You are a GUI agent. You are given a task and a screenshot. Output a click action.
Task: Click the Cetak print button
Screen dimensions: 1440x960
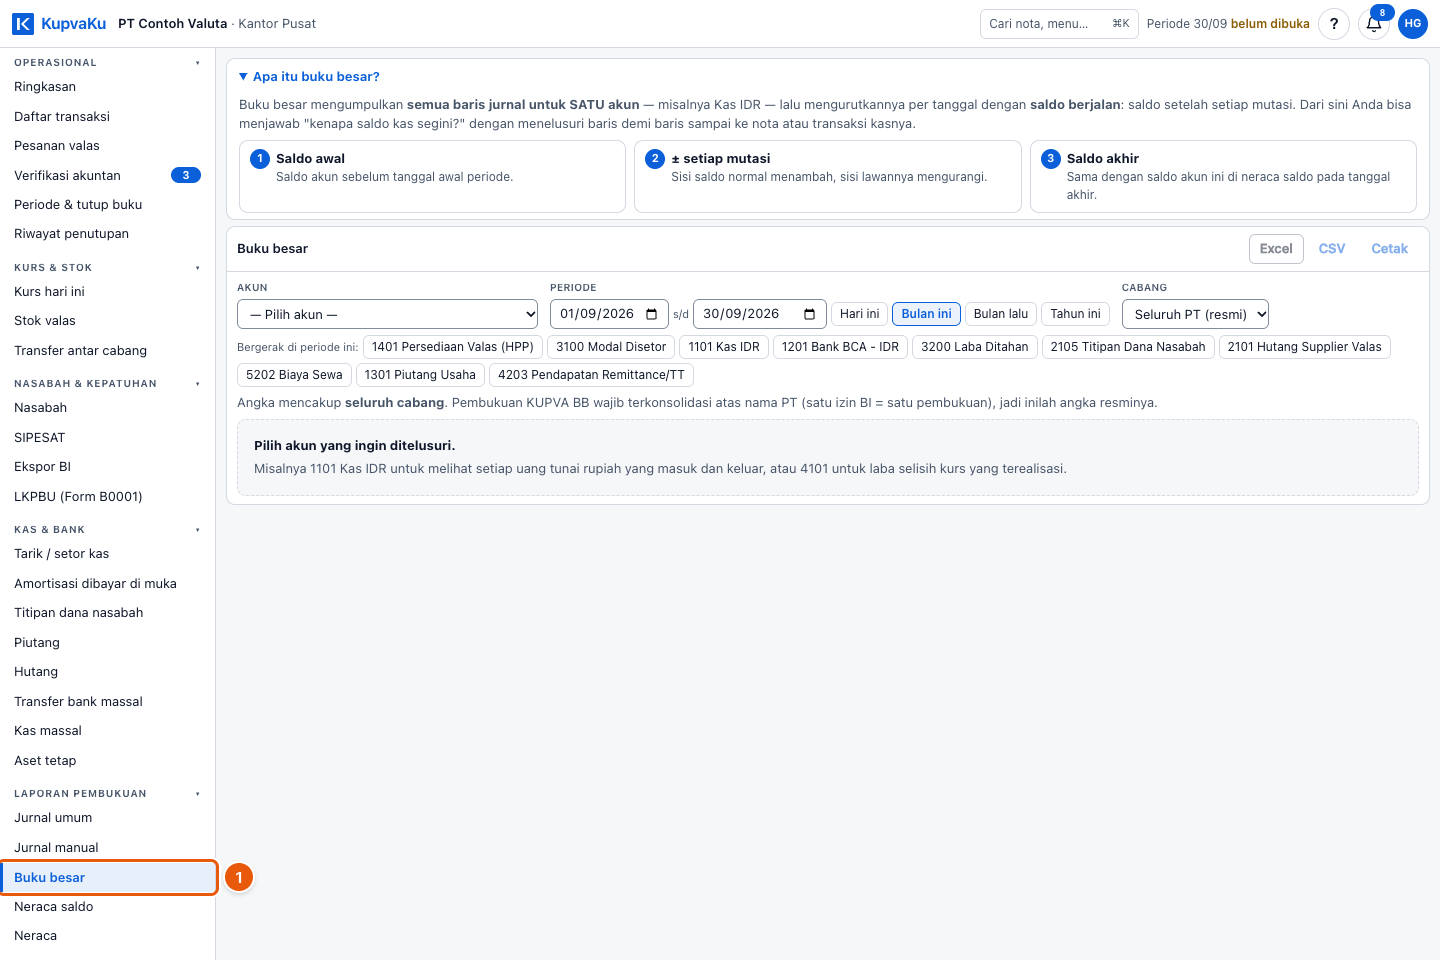click(1389, 249)
